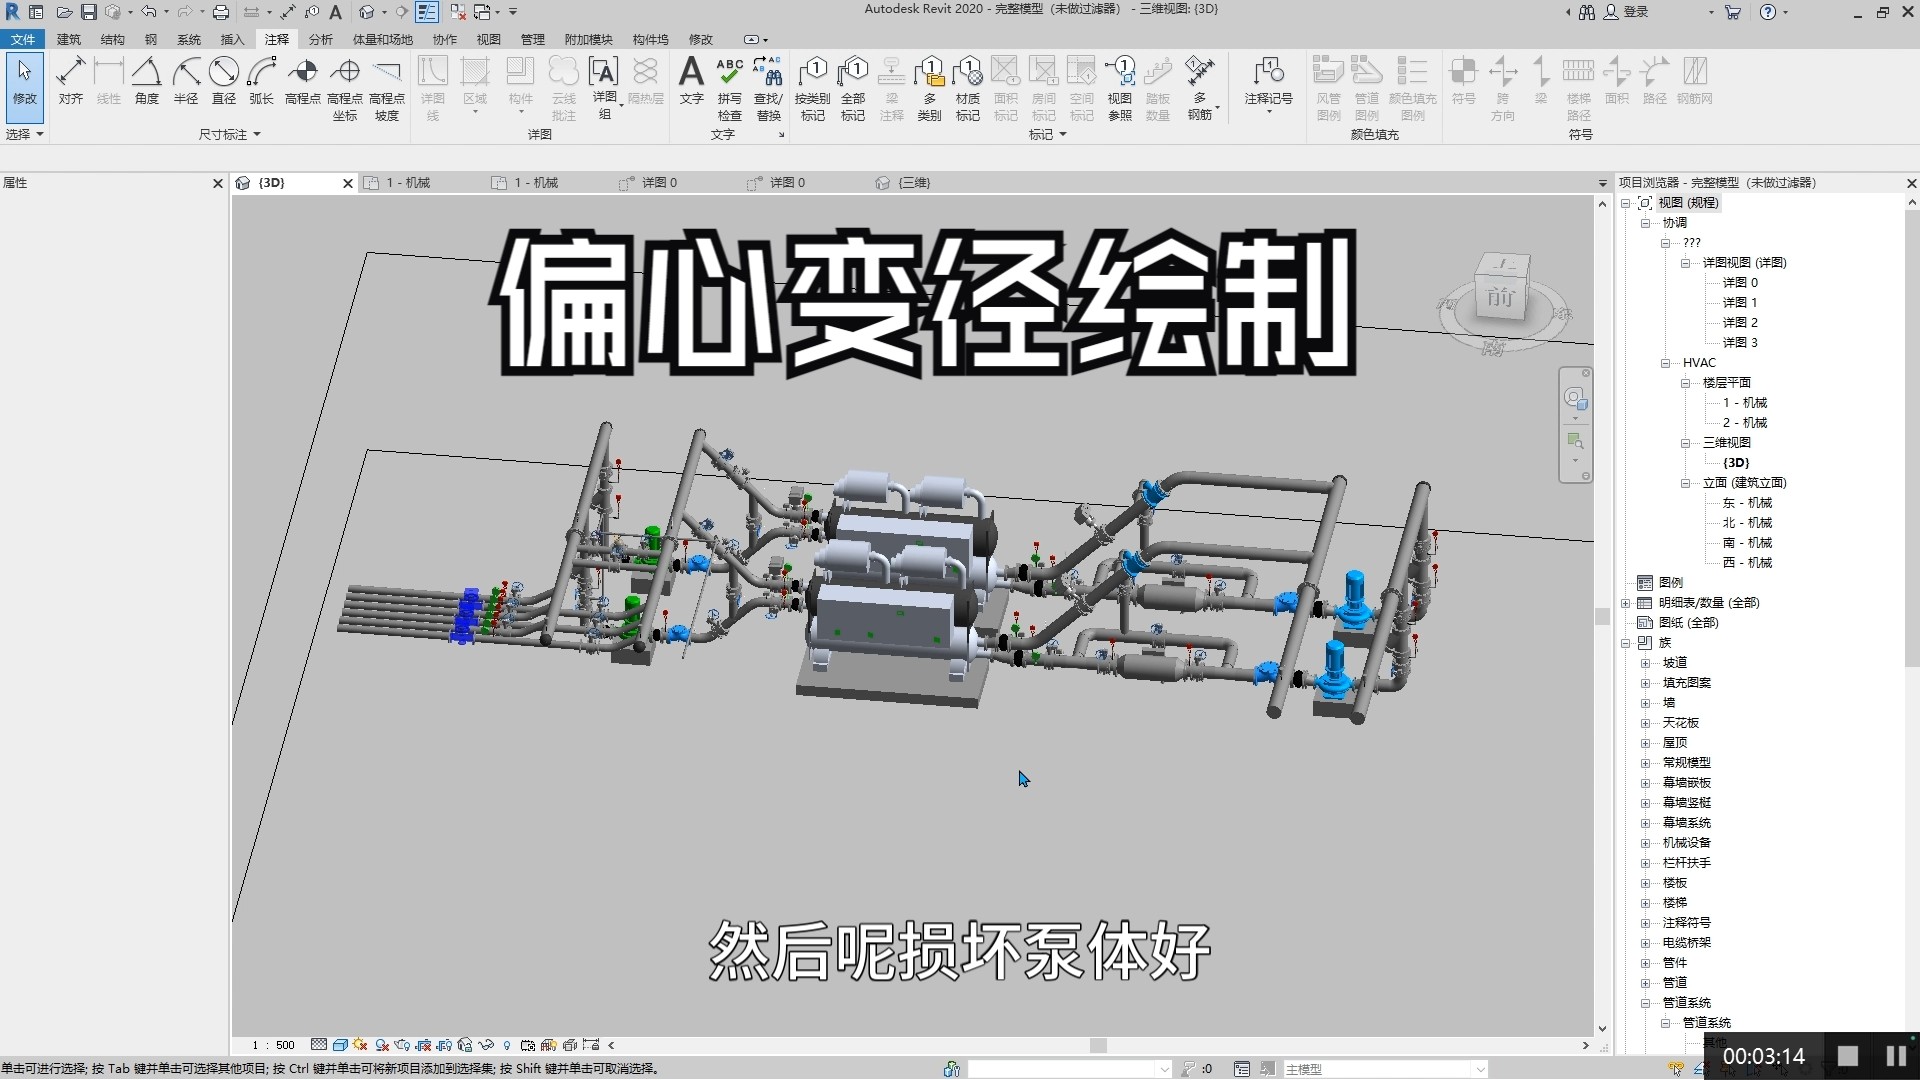Expand the 尺寸标注 panel dropdown
1920x1080 pixels.
[x=230, y=134]
